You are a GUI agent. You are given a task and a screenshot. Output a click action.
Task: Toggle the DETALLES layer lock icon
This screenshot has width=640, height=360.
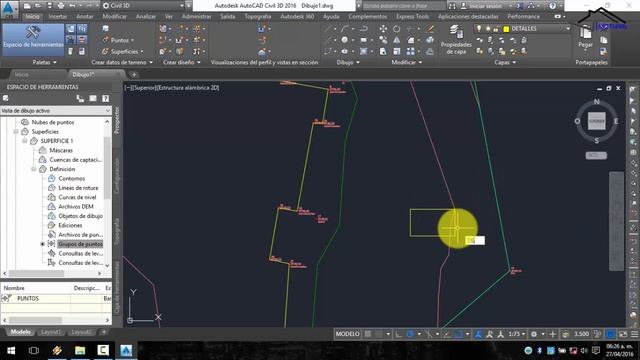tap(496, 29)
